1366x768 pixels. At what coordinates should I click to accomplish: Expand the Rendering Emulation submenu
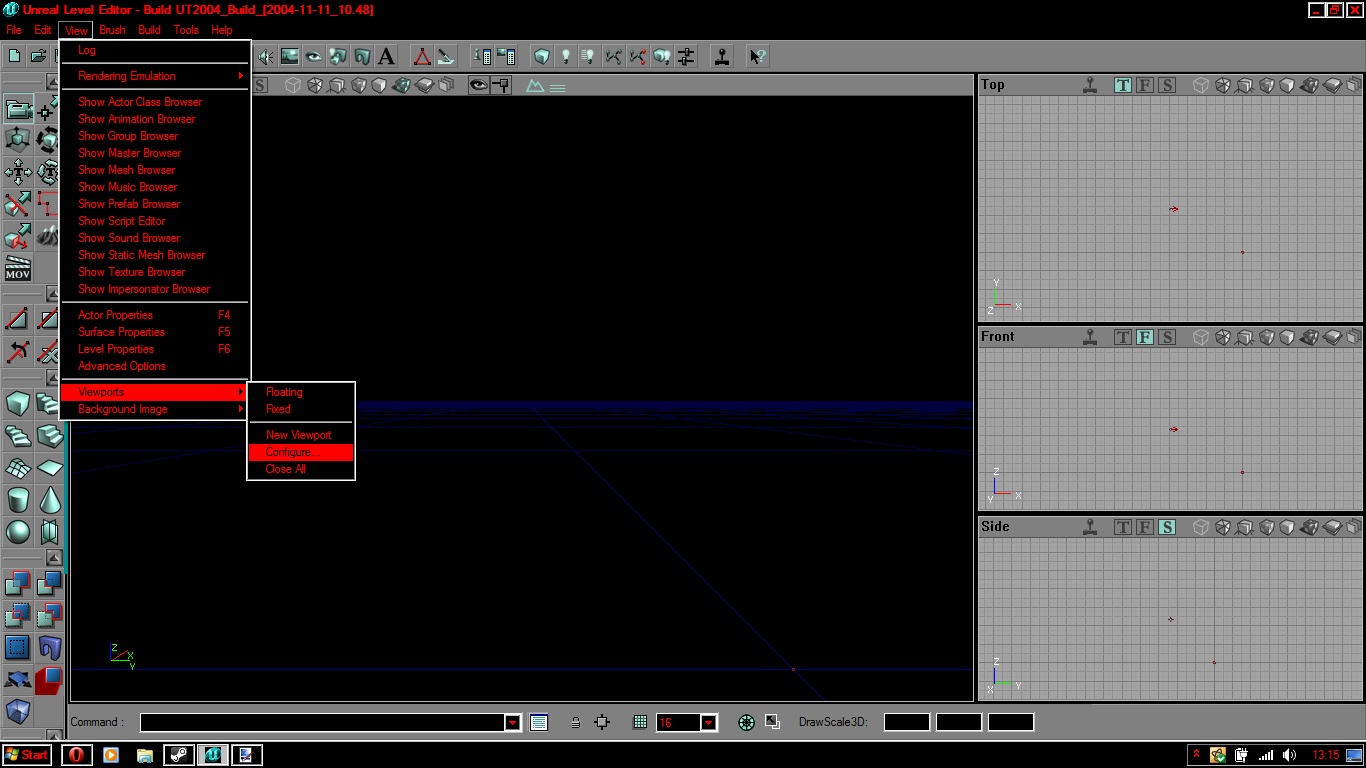[155, 76]
